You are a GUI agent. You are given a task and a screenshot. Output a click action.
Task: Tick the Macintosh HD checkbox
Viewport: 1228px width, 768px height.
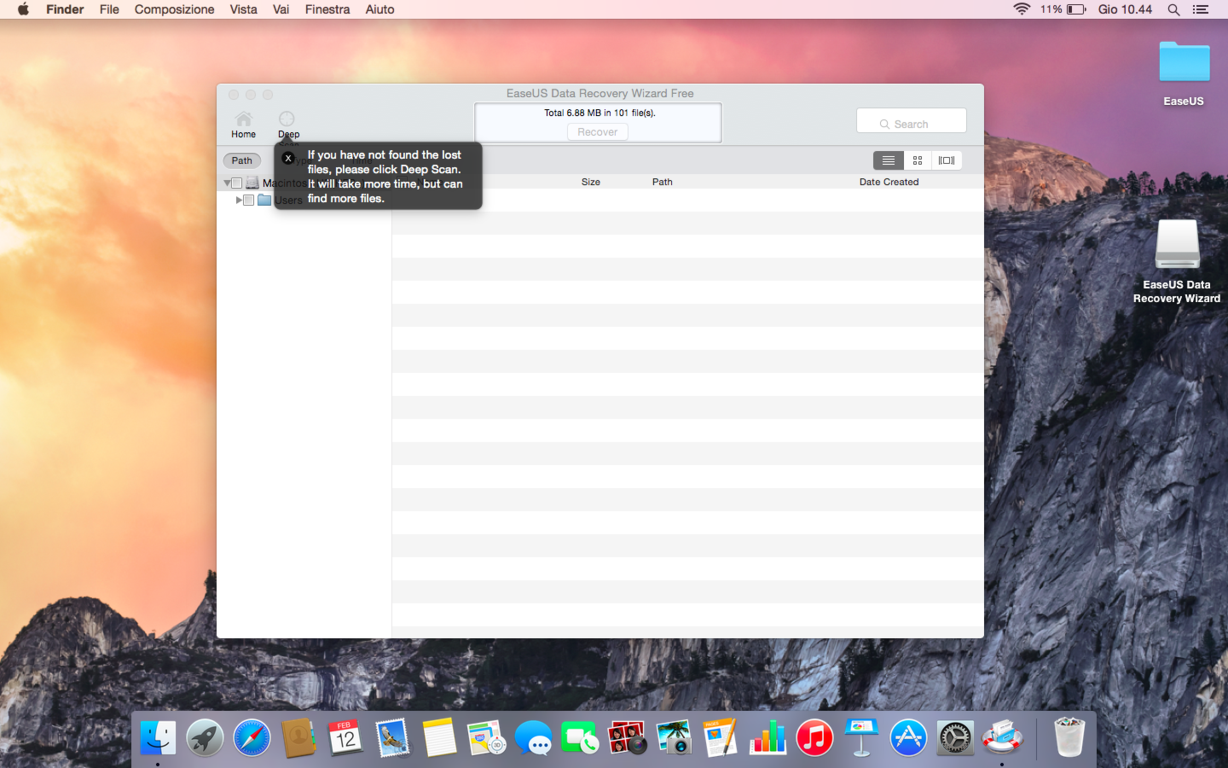237,184
